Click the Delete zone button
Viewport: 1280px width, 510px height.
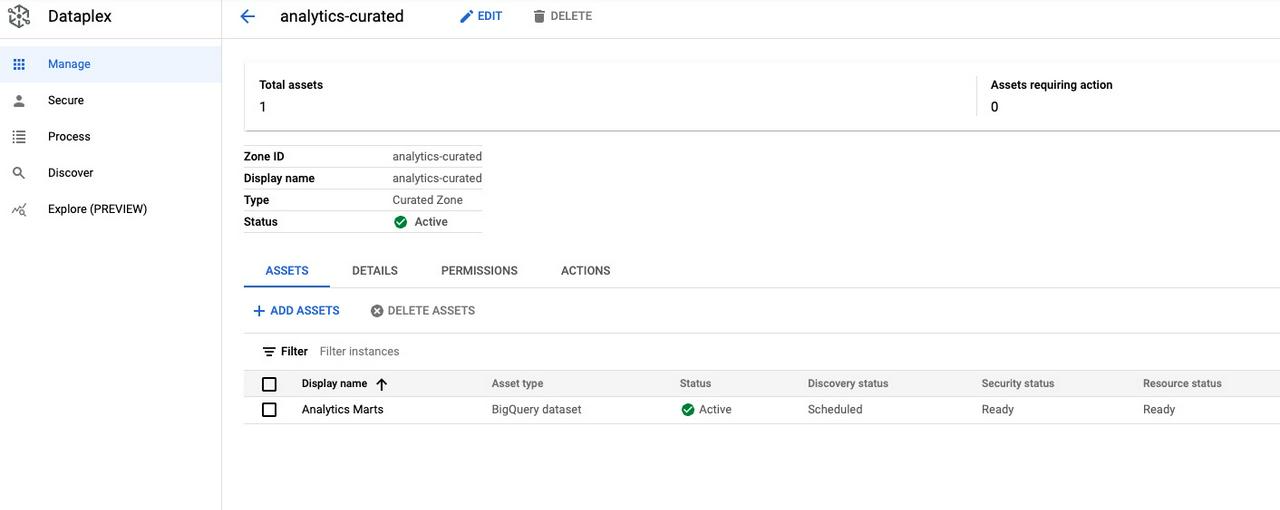(x=562, y=16)
